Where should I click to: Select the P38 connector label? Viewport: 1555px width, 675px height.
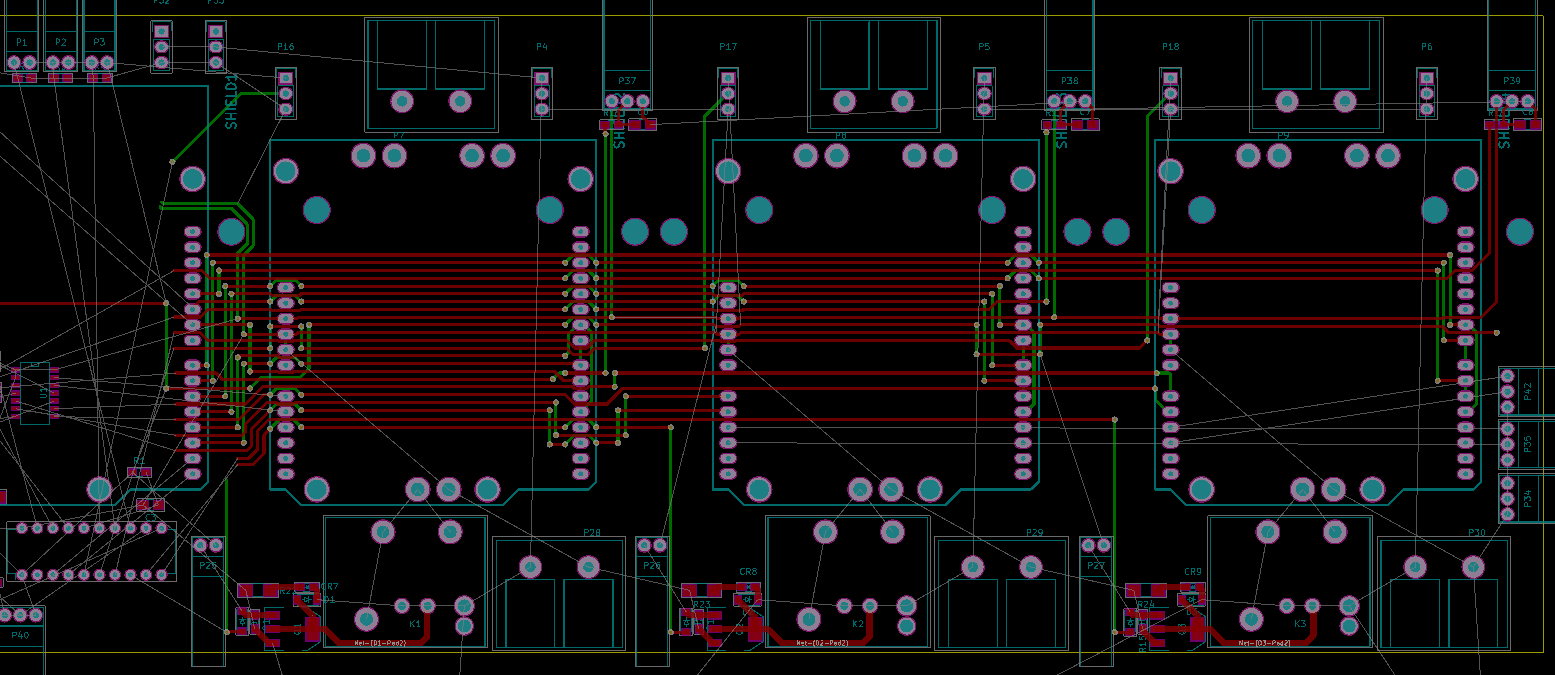1069,80
